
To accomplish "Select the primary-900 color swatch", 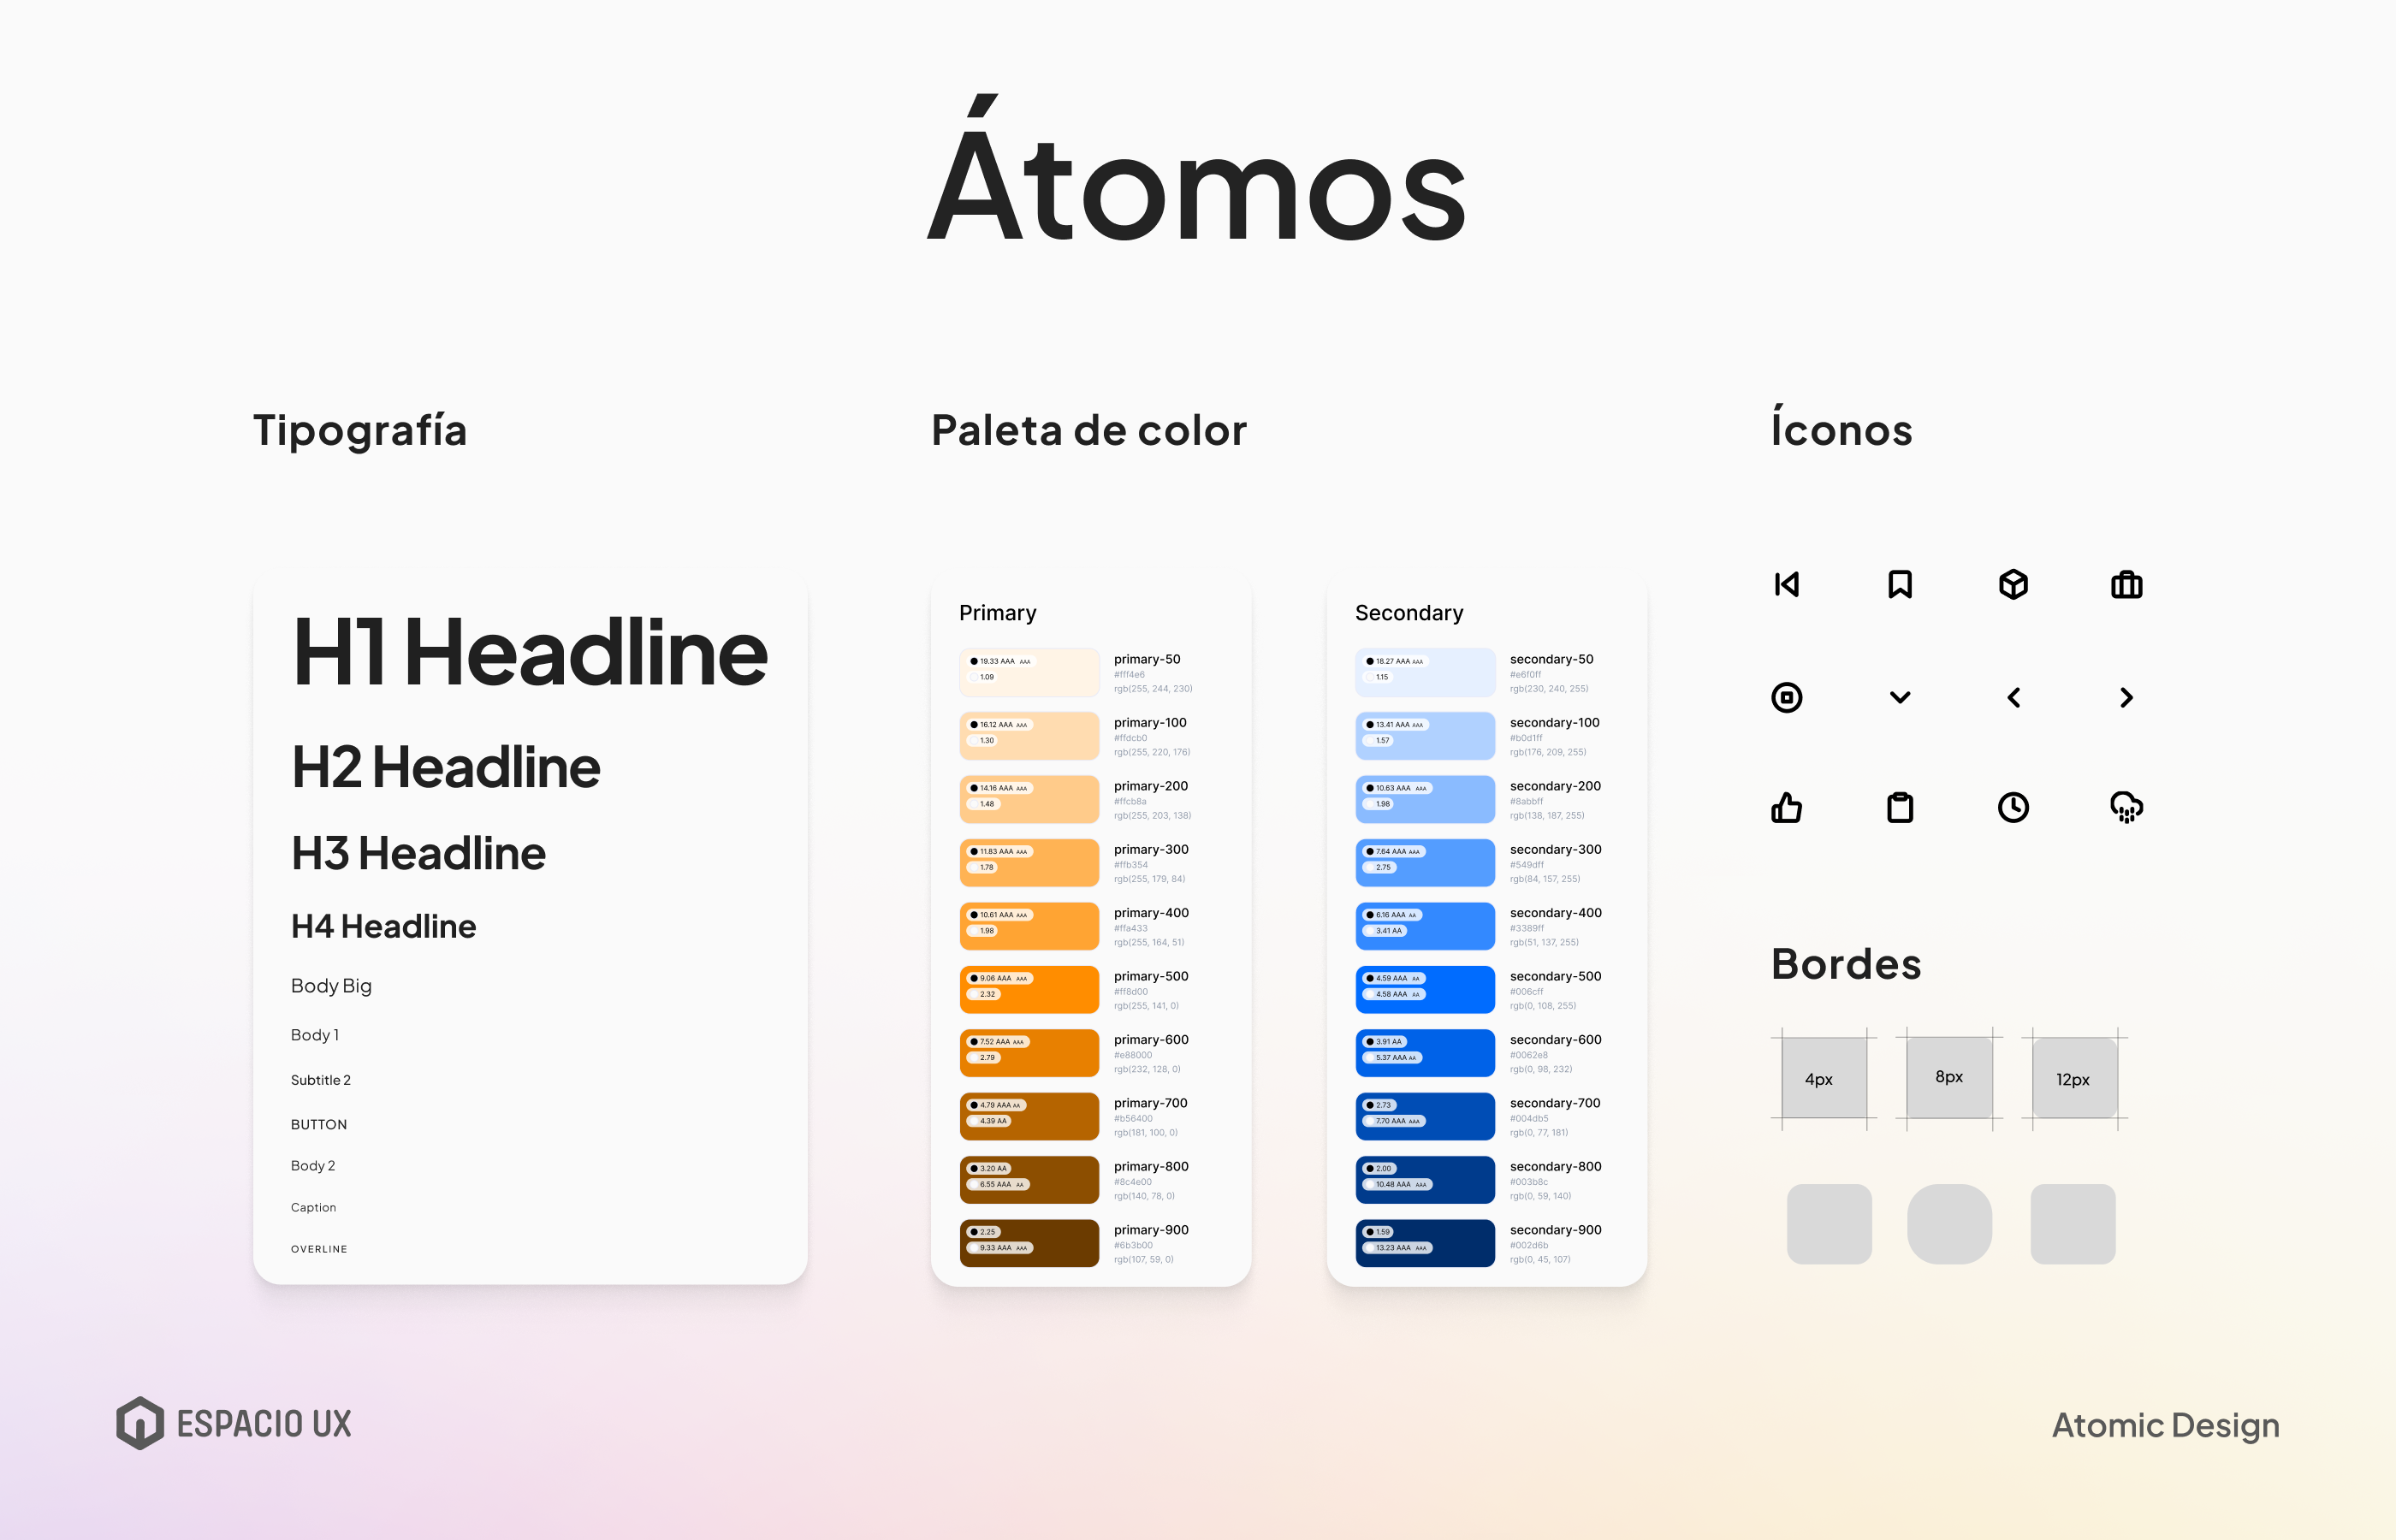I will click(1029, 1243).
